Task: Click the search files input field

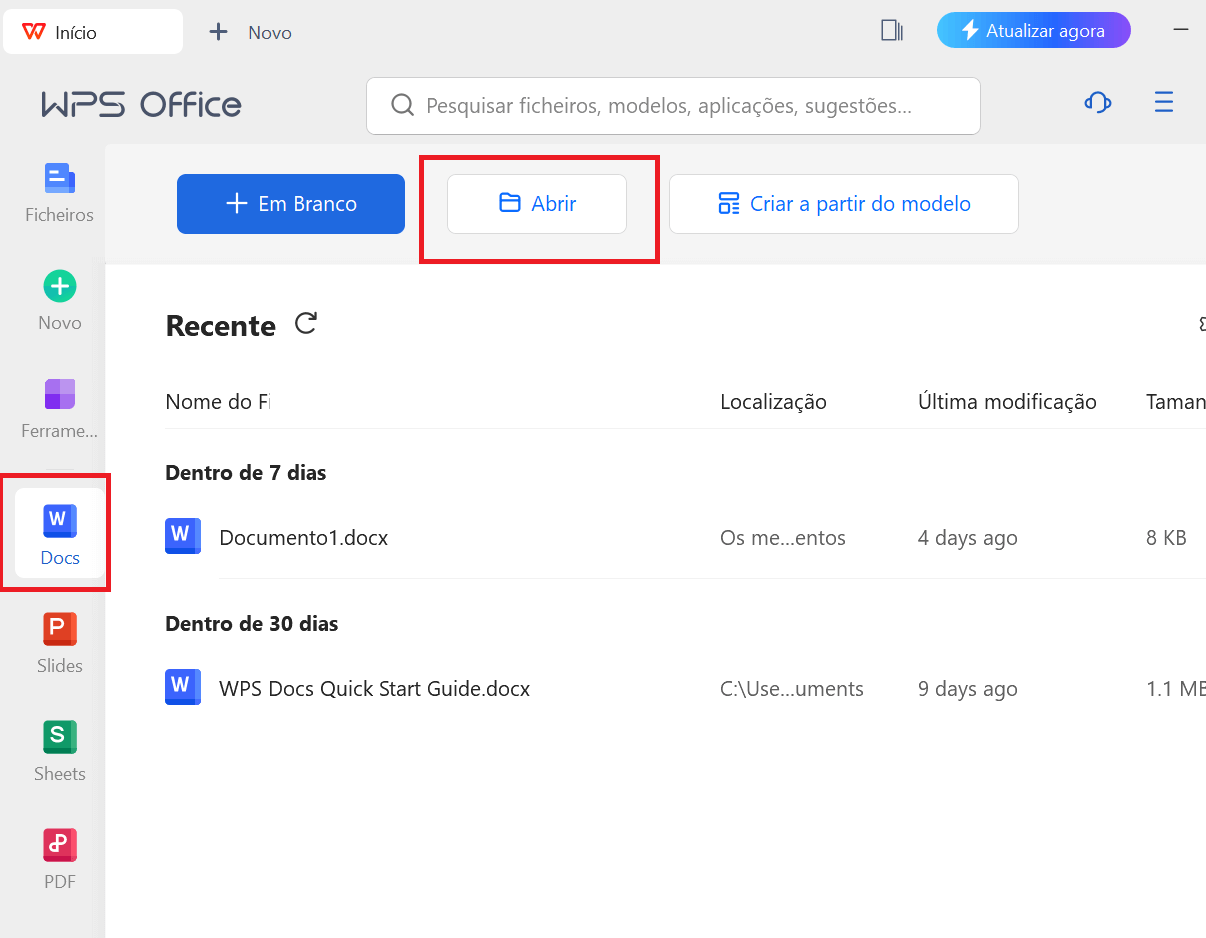Action: click(x=673, y=105)
